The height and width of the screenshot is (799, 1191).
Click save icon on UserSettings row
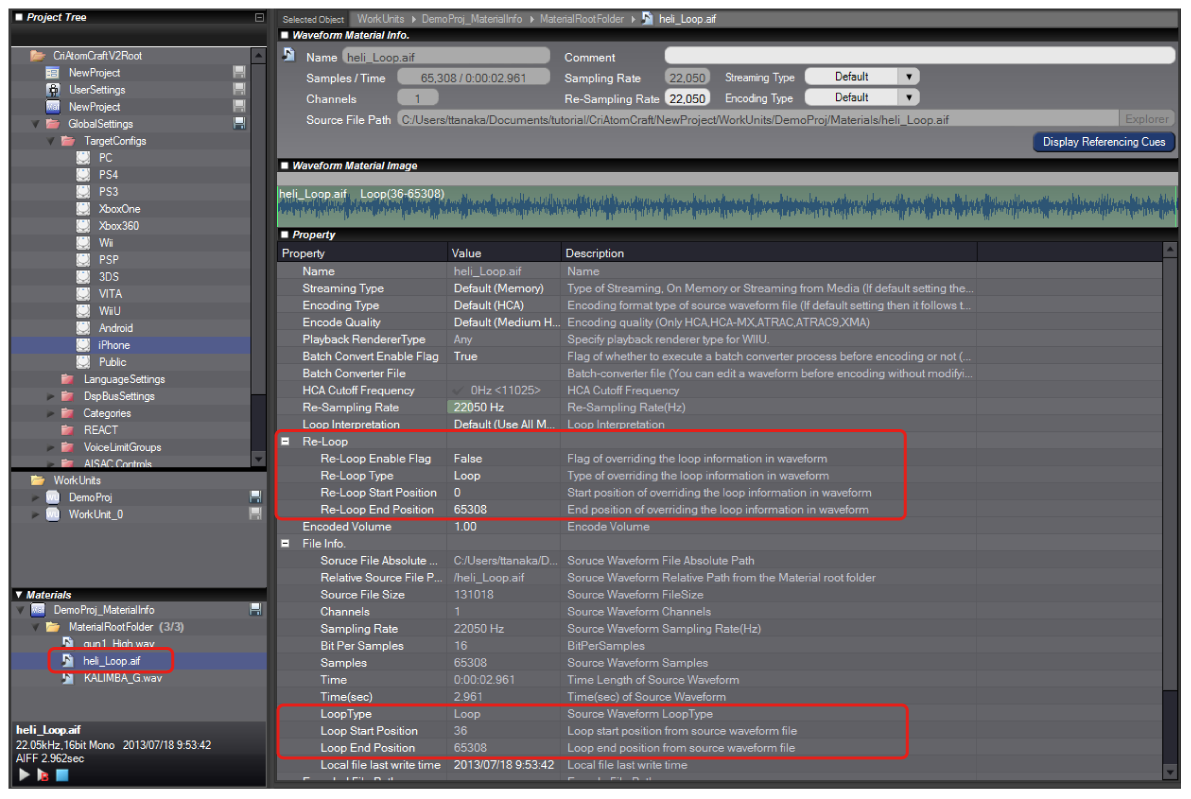point(239,89)
